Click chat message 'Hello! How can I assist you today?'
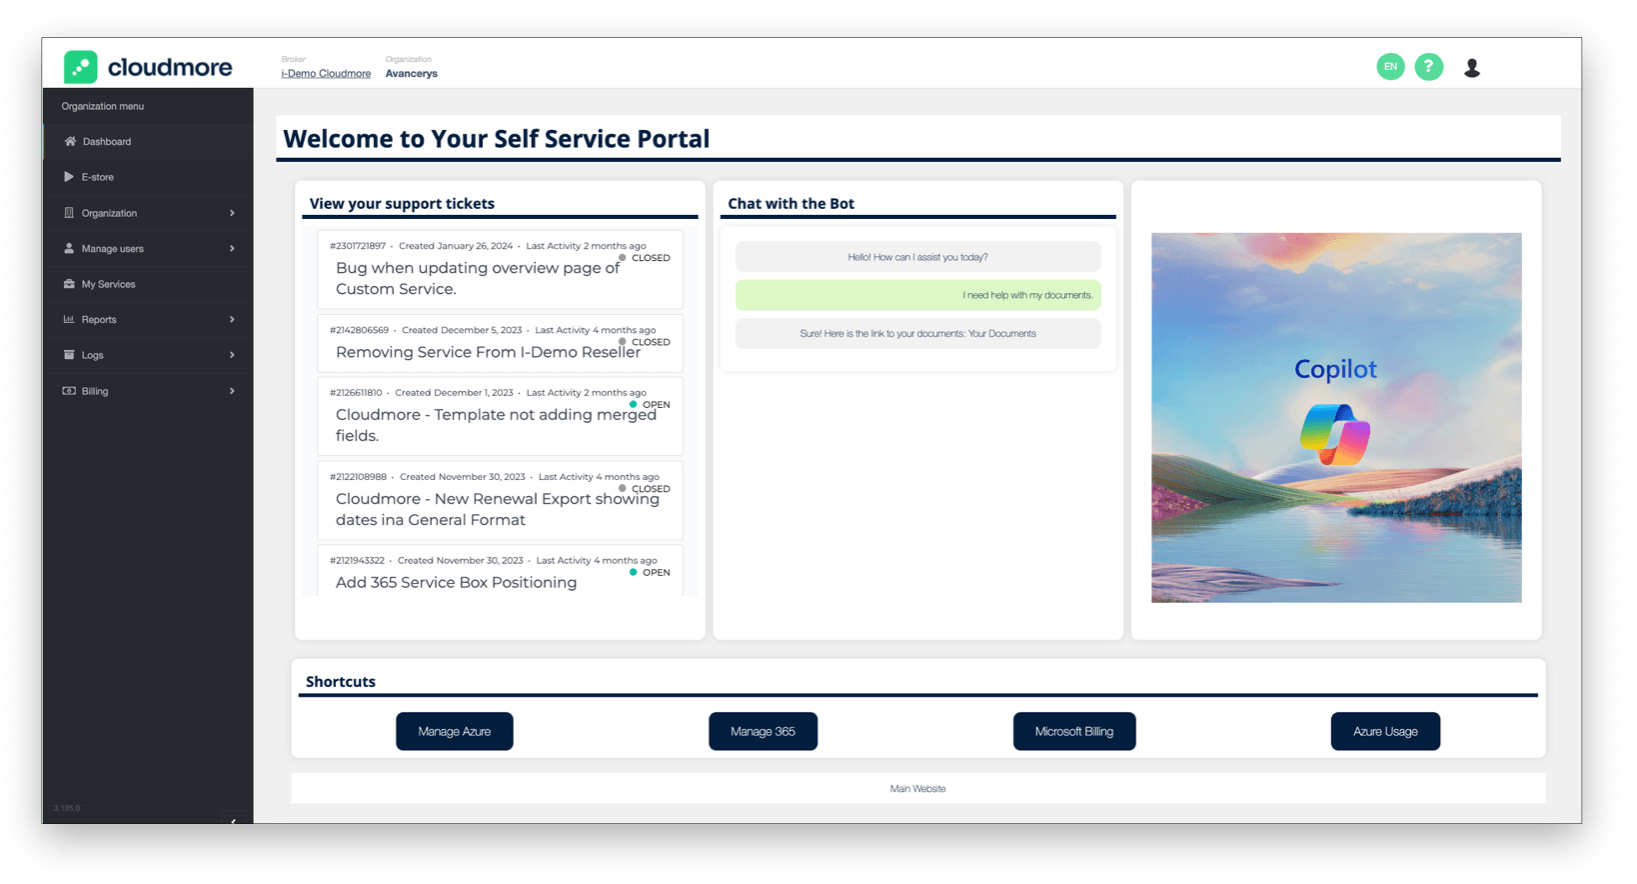Viewport: 1637px width, 884px height. click(x=918, y=257)
